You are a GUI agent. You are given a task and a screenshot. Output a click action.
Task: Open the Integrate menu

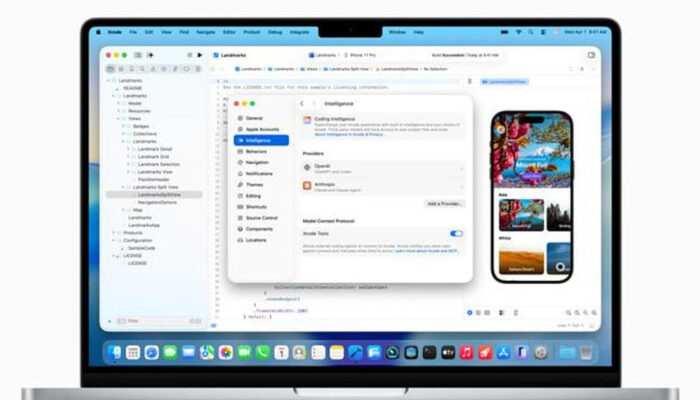[x=300, y=32]
